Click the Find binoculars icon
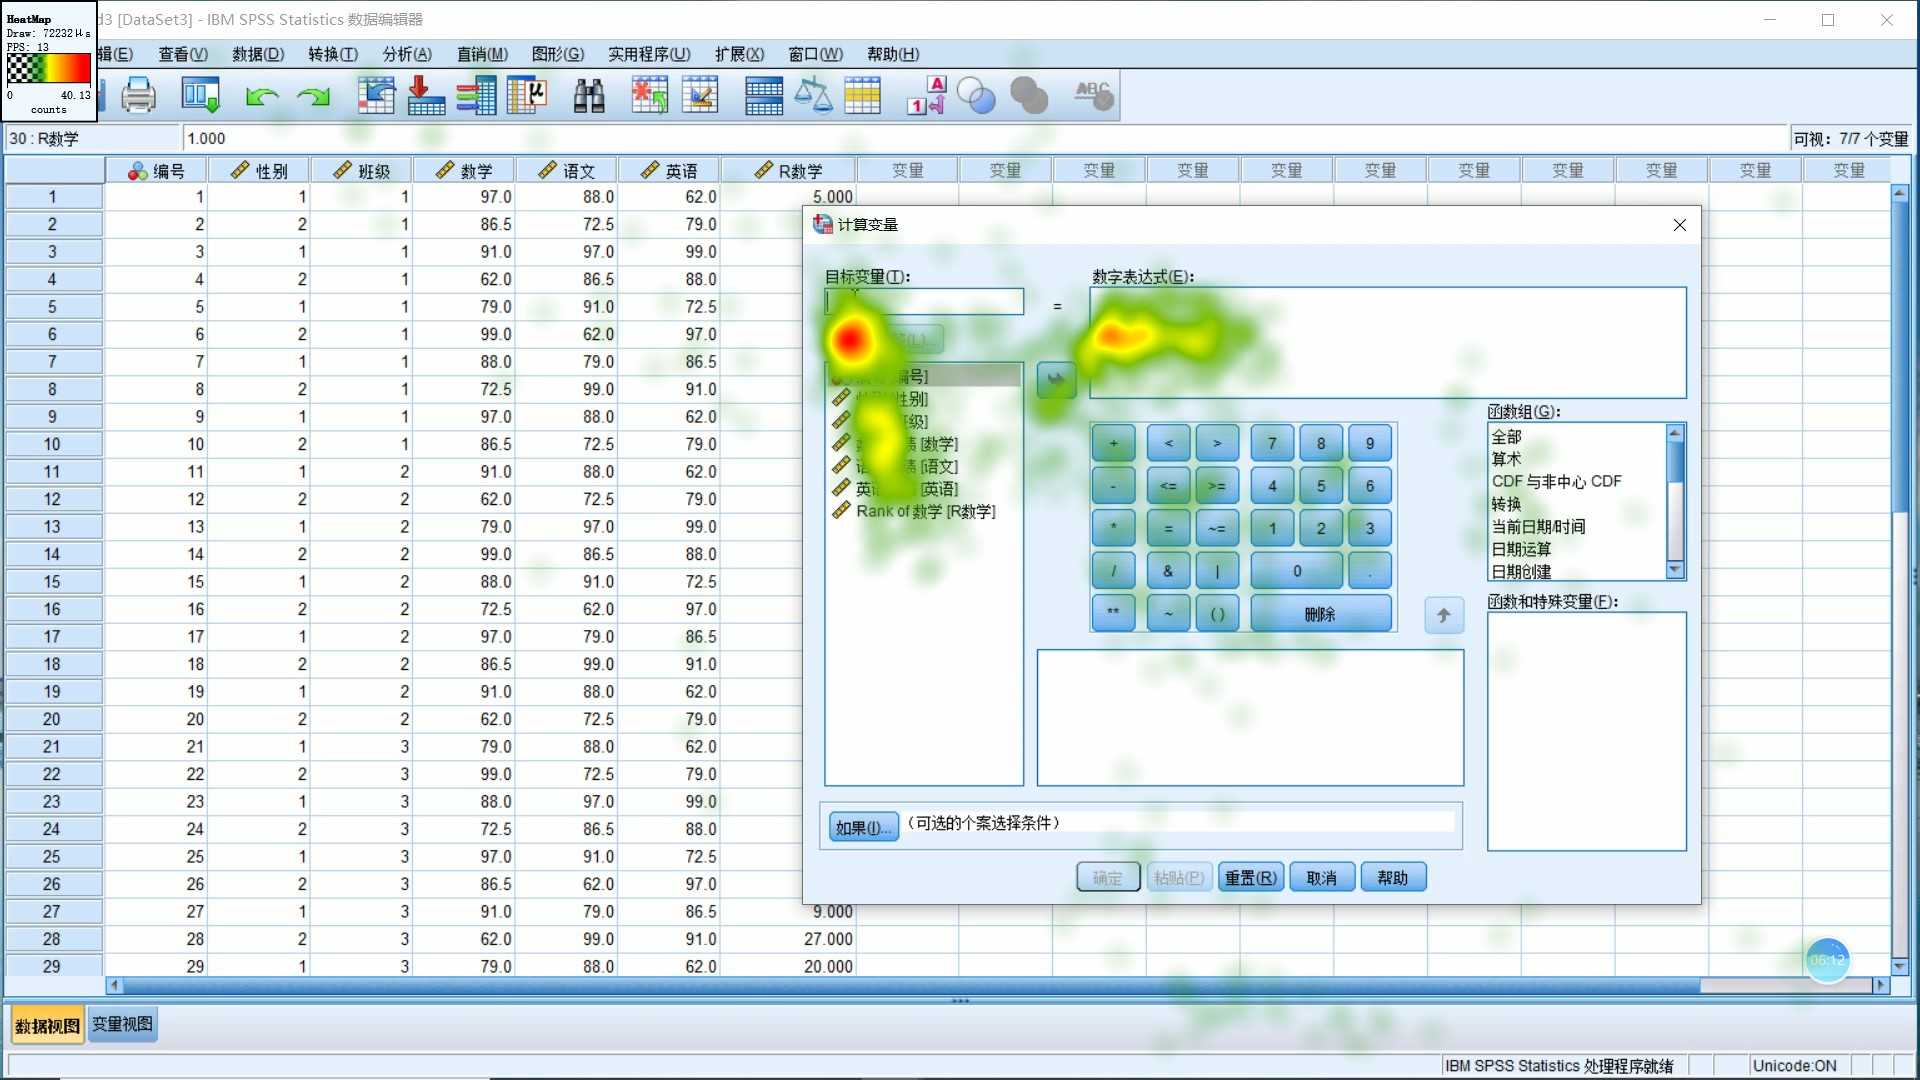This screenshot has height=1080, width=1920. click(589, 96)
